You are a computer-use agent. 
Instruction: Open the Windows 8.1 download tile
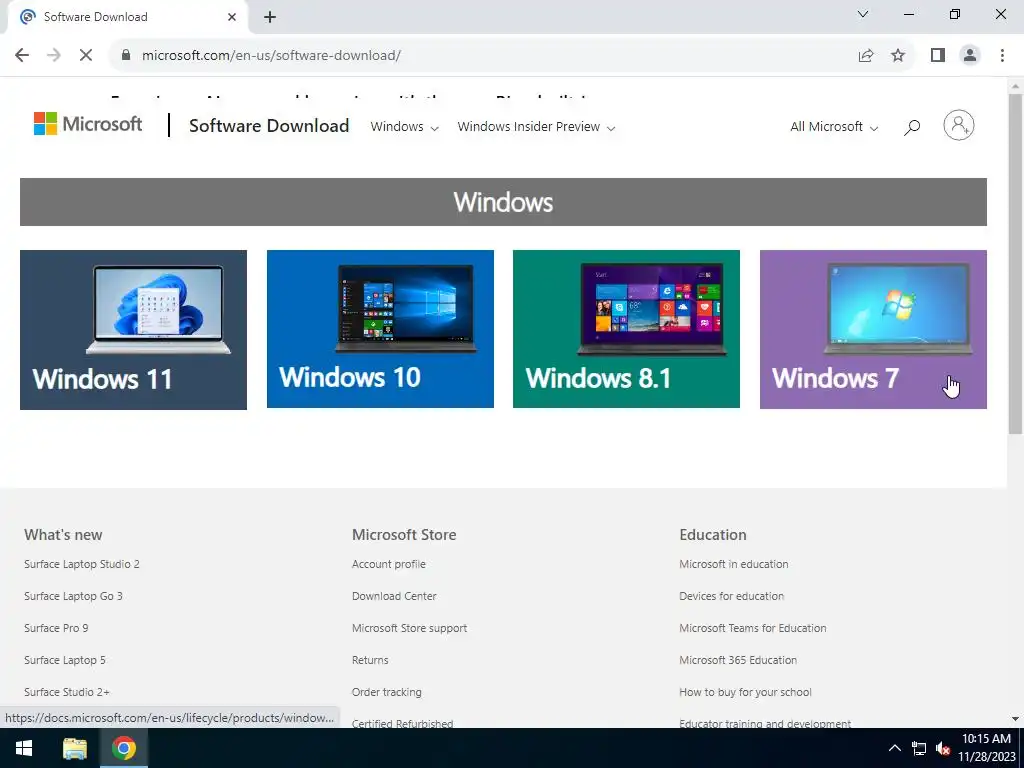tap(626, 329)
